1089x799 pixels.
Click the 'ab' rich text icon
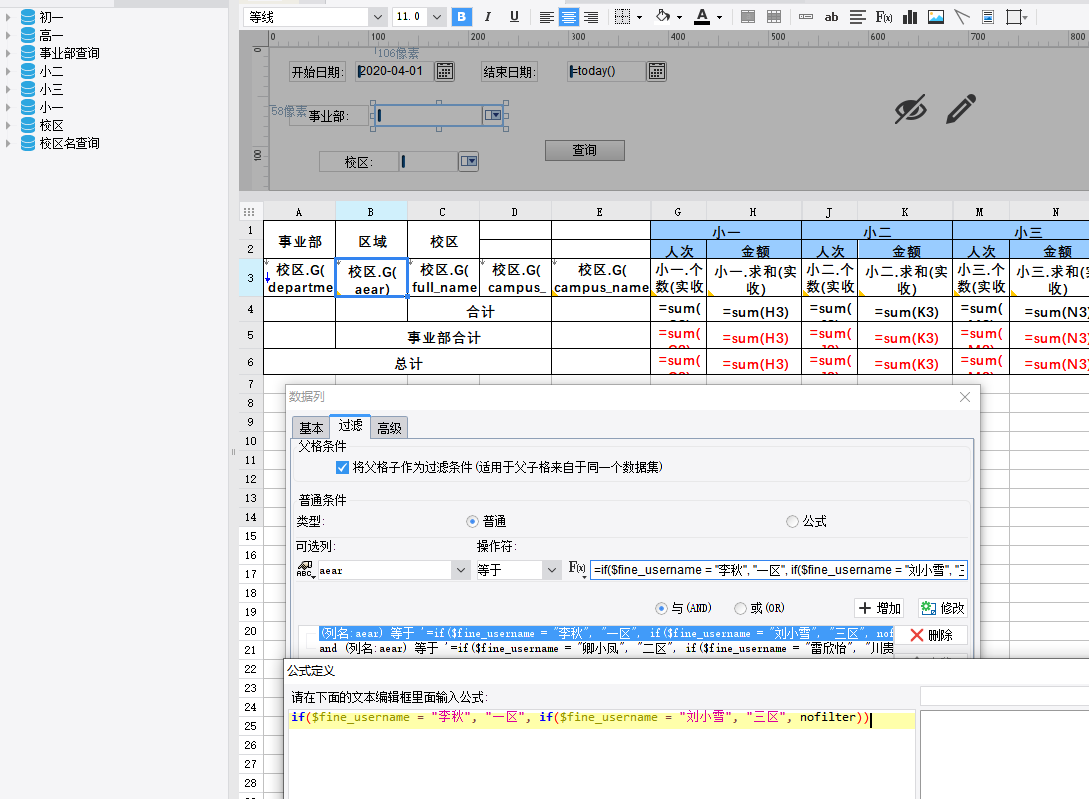[831, 17]
